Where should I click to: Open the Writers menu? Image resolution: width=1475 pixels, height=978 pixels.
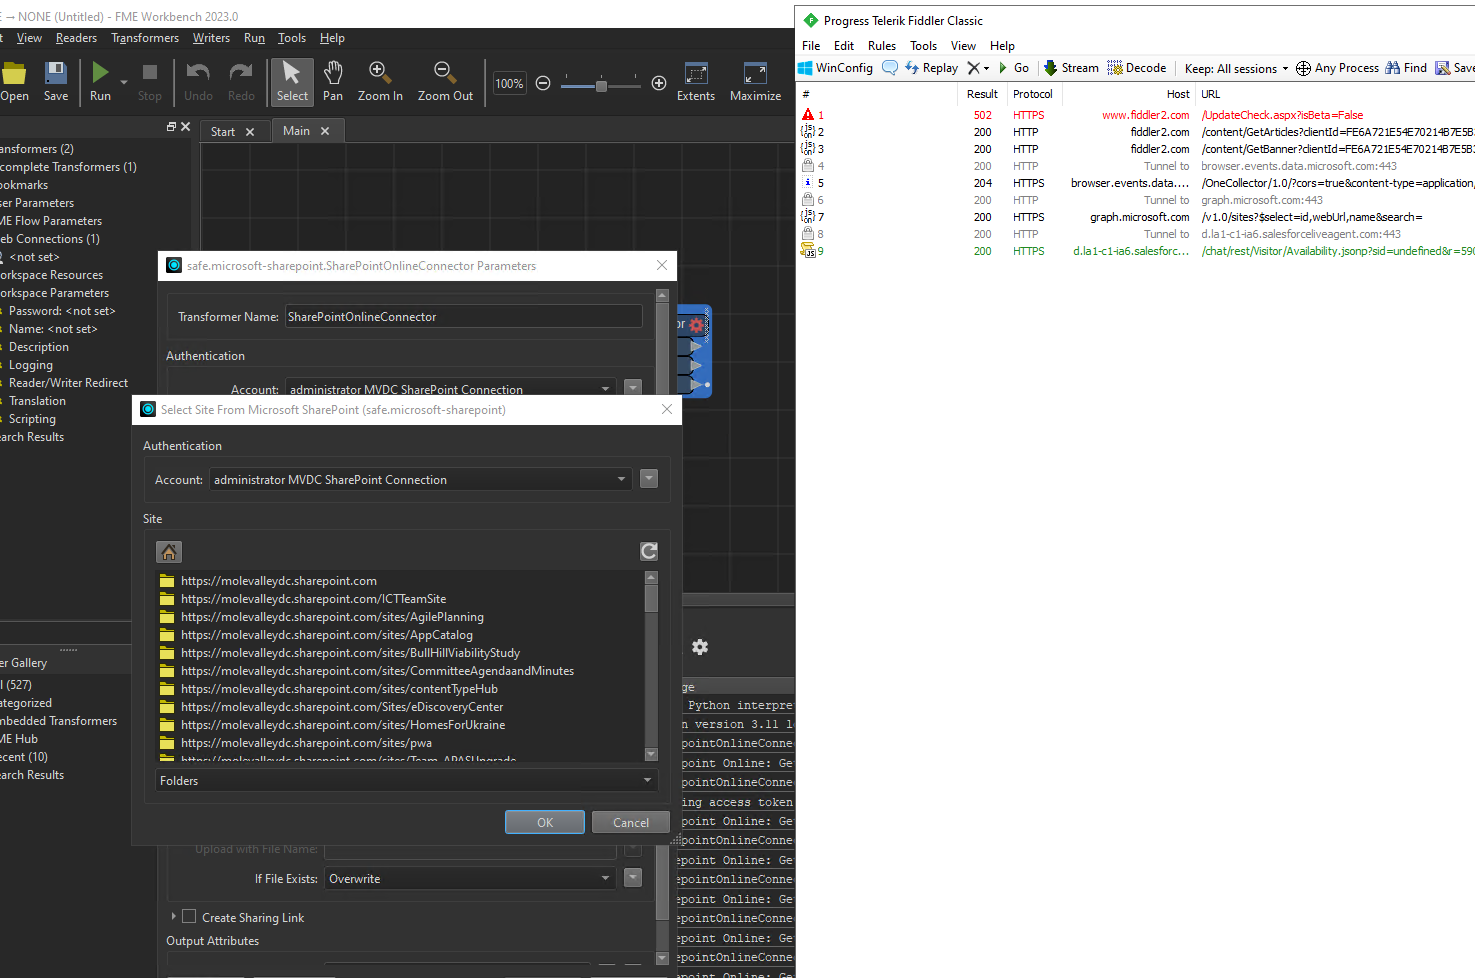(x=211, y=38)
